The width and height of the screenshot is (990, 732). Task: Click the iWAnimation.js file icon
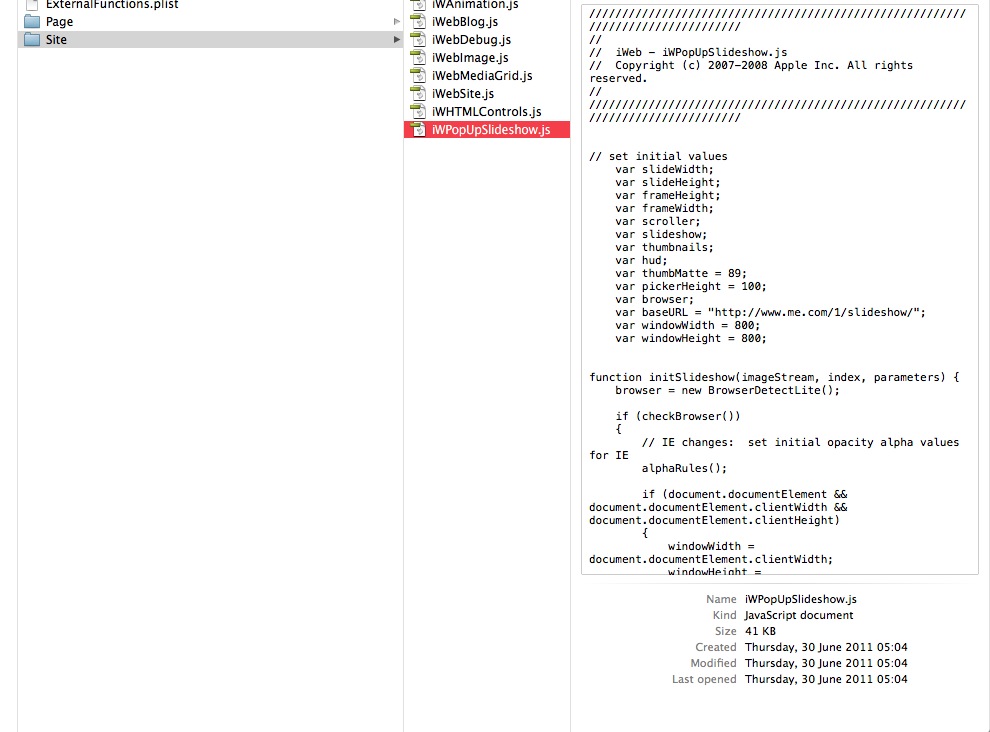click(x=418, y=5)
